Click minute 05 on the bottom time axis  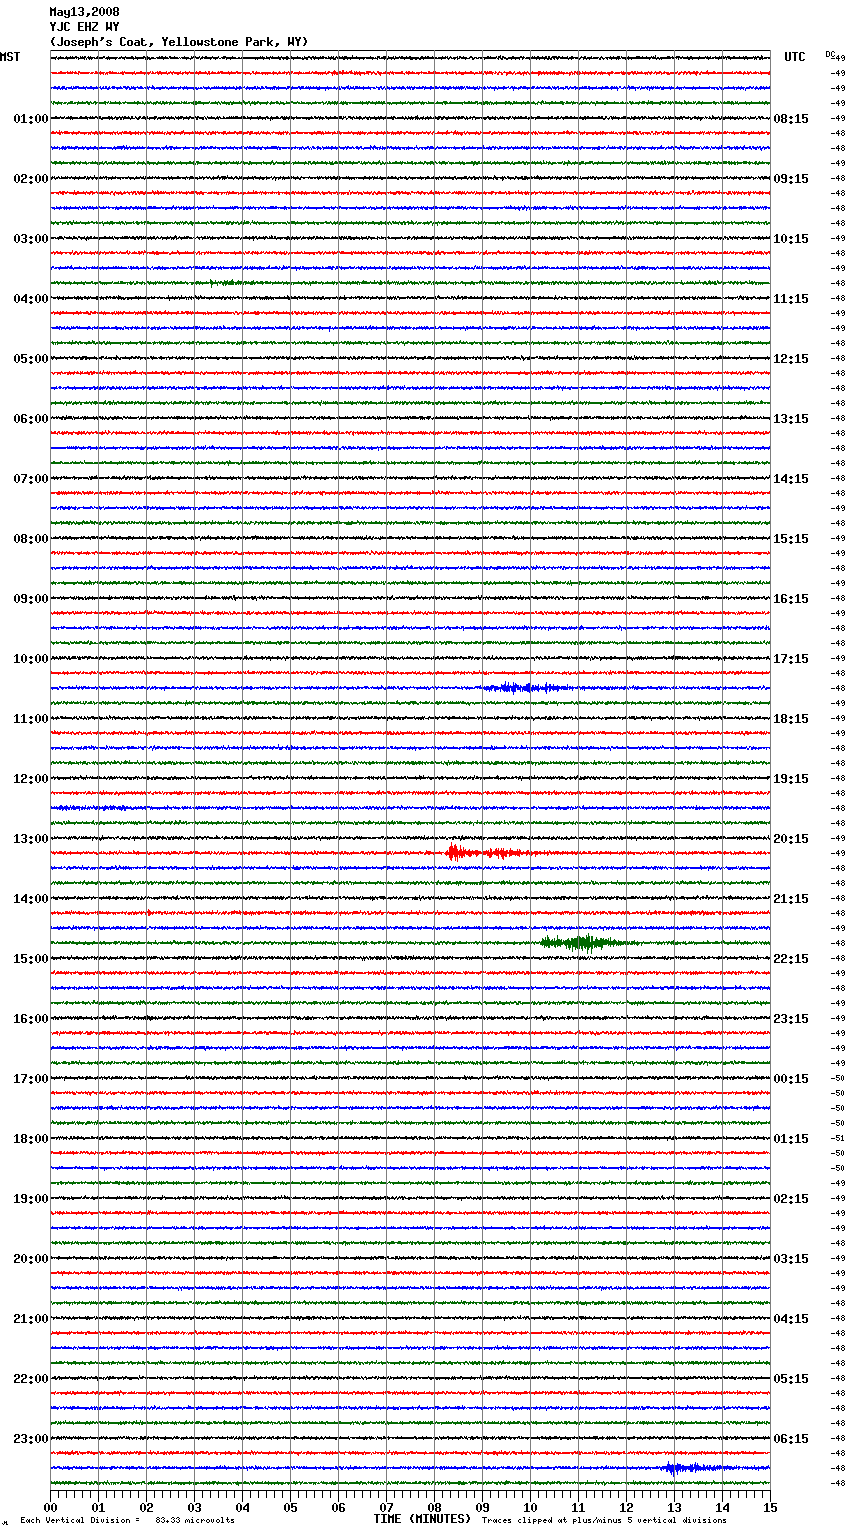(290, 1507)
